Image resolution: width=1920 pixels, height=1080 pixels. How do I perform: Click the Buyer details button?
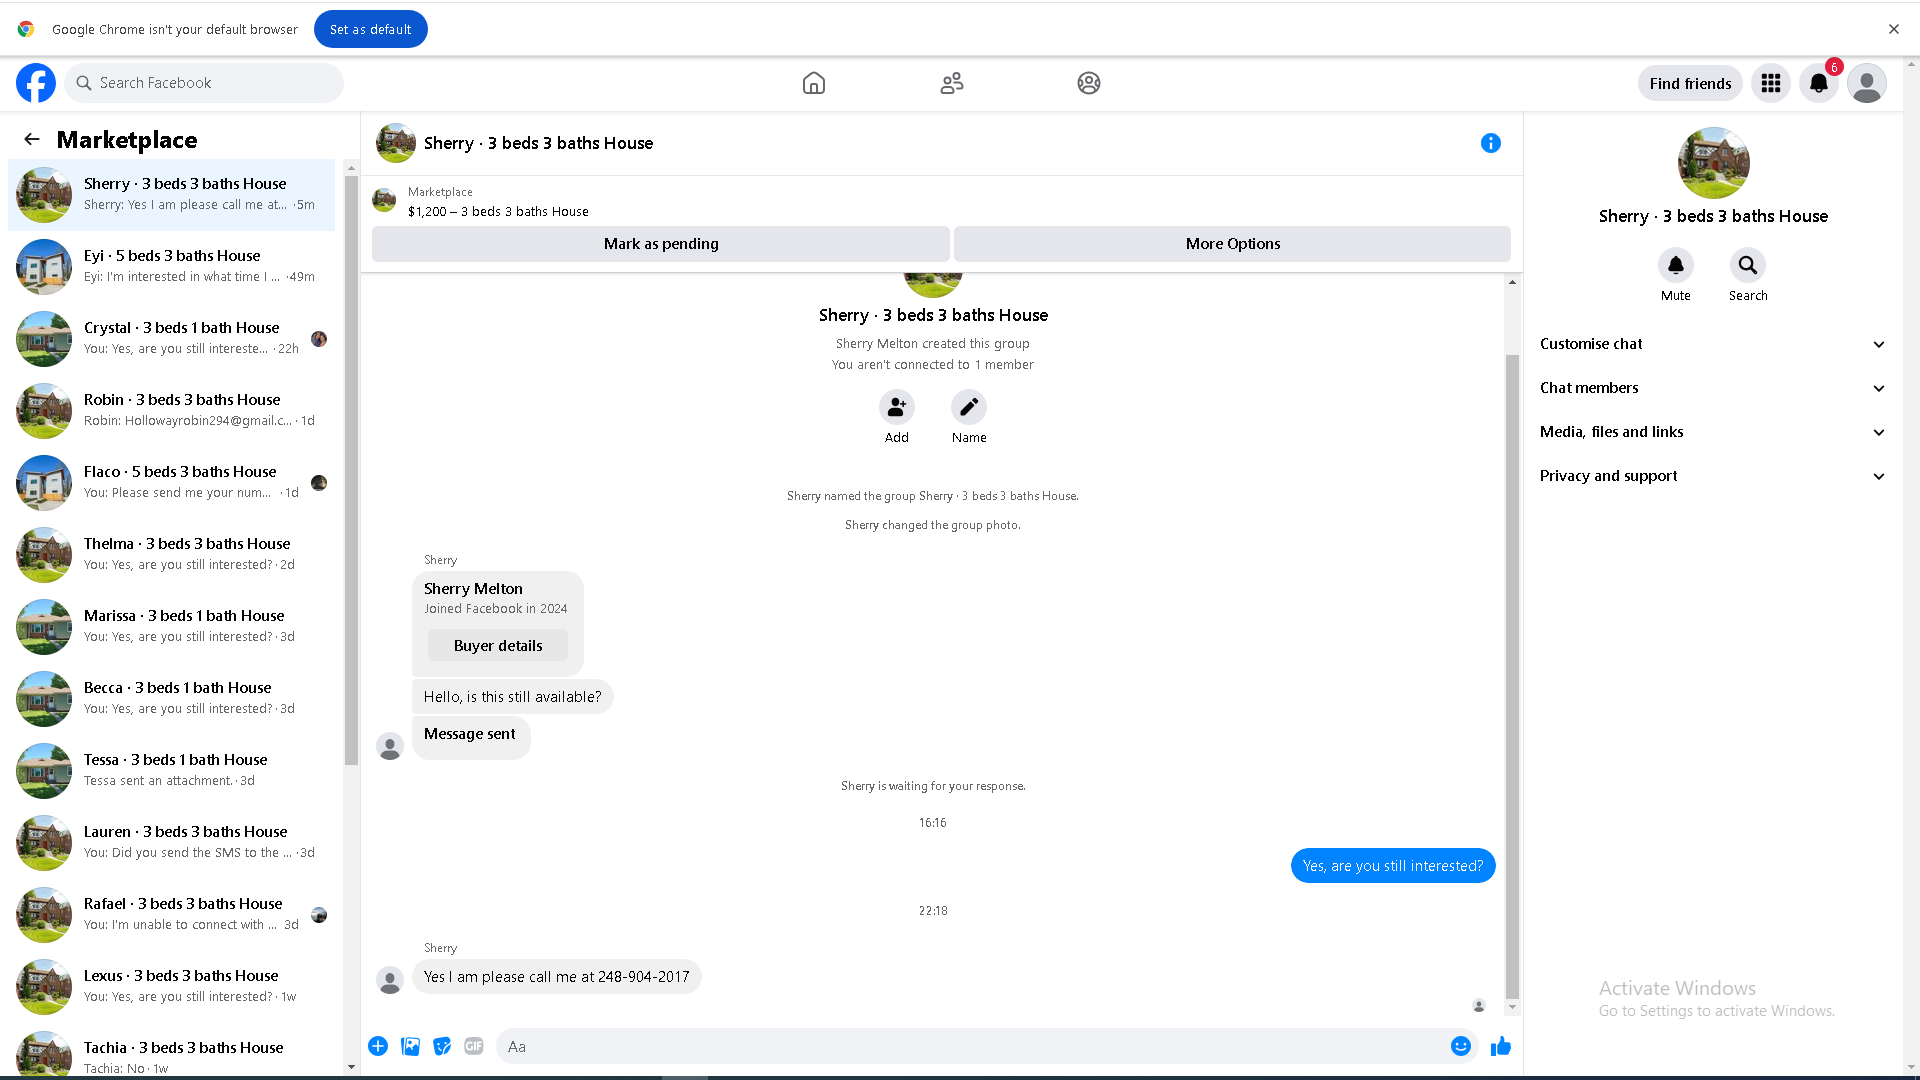tap(498, 646)
